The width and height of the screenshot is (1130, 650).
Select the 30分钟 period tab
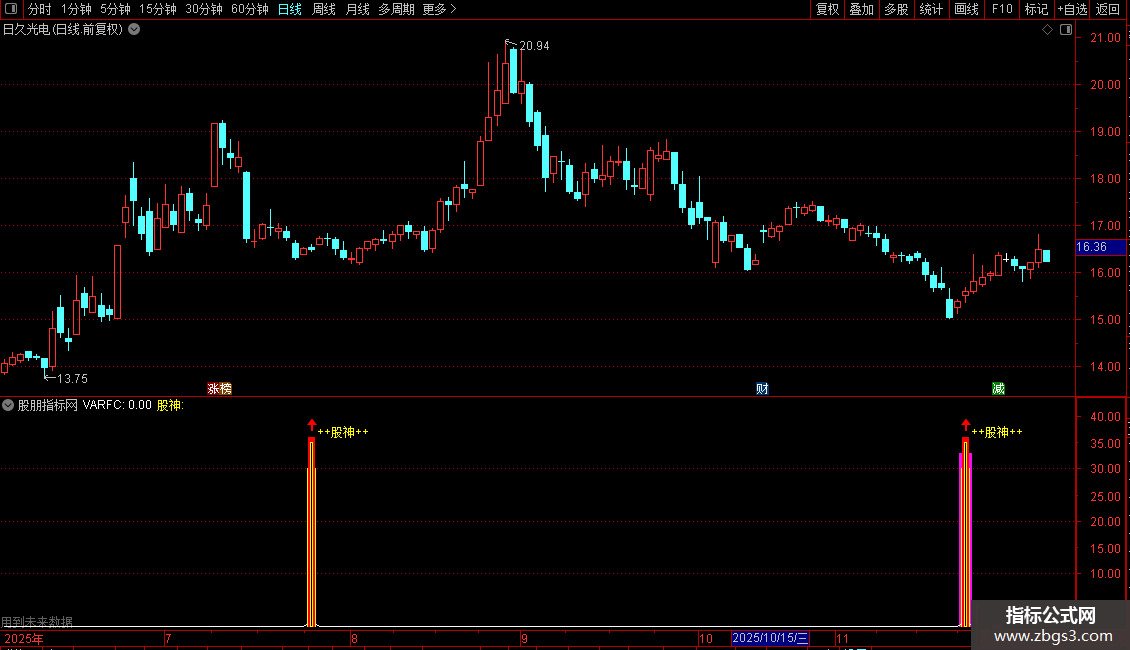tap(203, 9)
